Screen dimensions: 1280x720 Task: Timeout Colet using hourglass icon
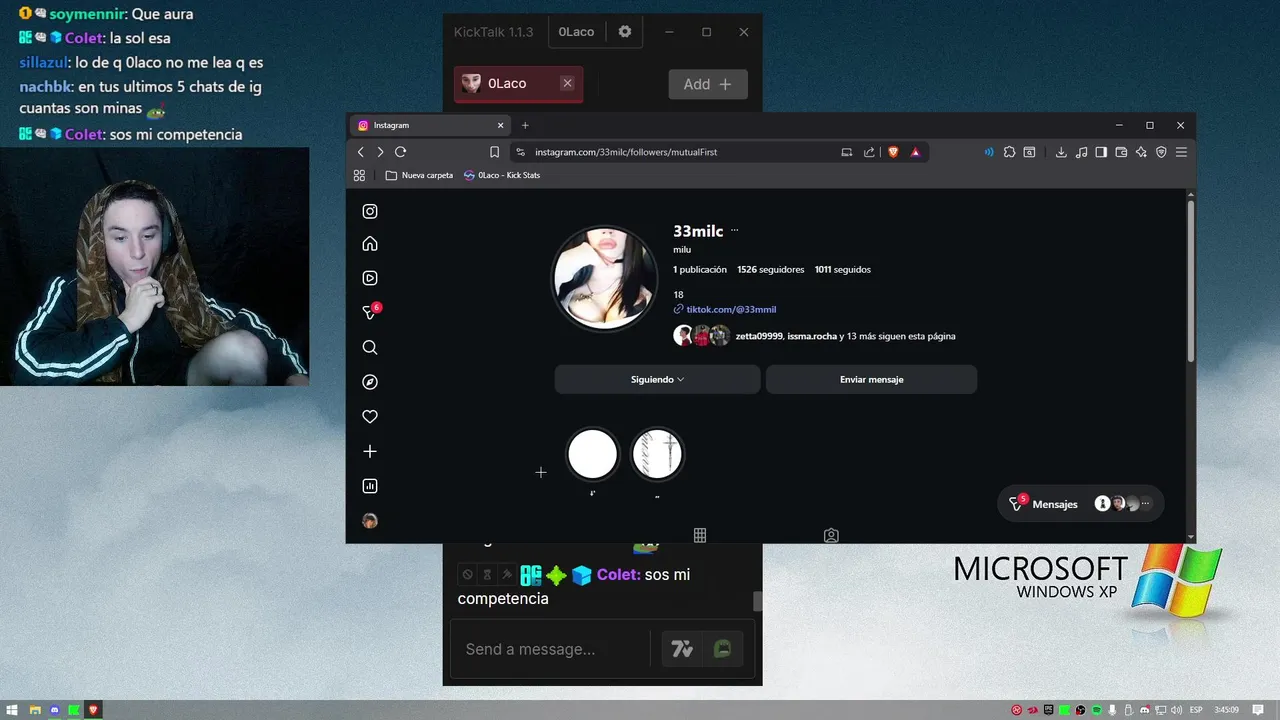[487, 575]
